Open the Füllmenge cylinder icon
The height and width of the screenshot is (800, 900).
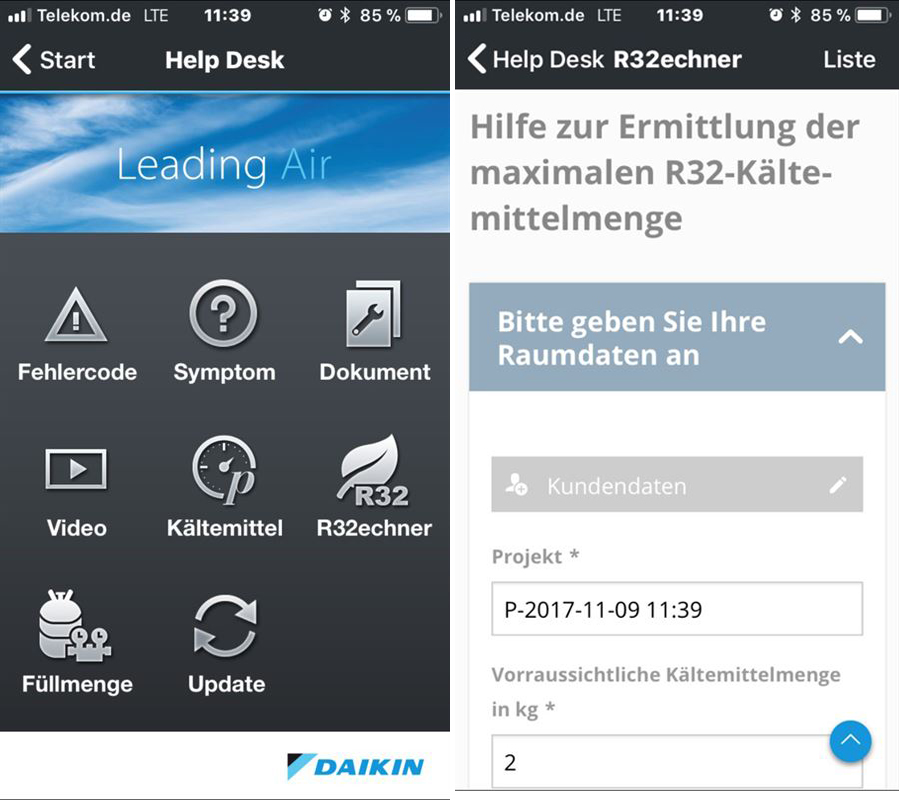(x=75, y=626)
